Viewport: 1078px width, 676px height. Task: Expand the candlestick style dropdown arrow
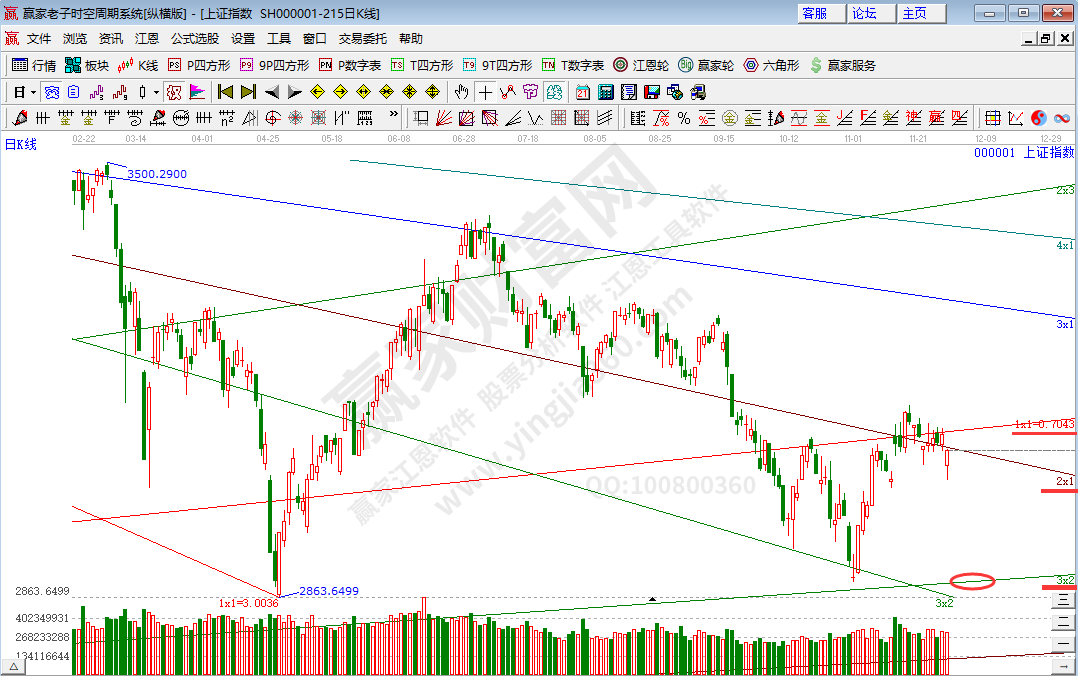point(155,92)
